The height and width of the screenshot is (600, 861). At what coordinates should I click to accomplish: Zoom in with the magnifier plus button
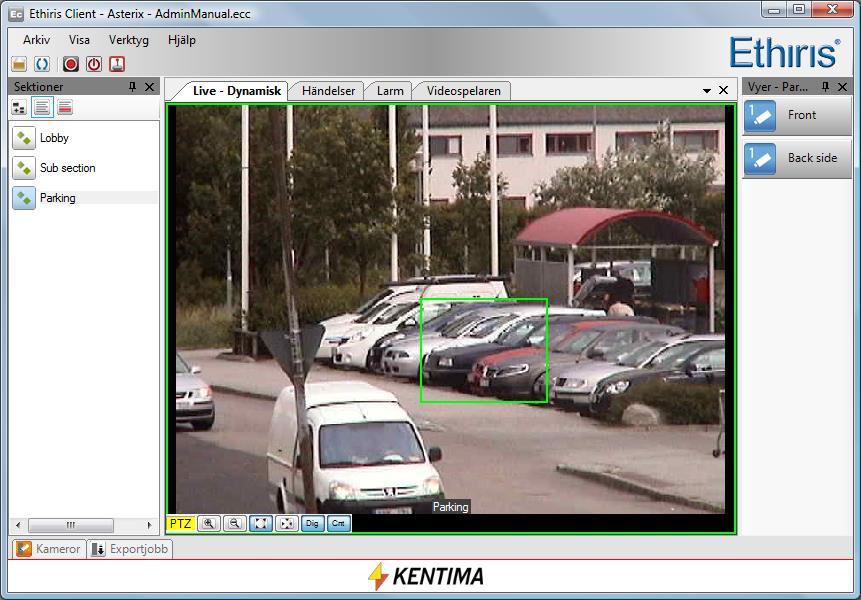tap(209, 524)
